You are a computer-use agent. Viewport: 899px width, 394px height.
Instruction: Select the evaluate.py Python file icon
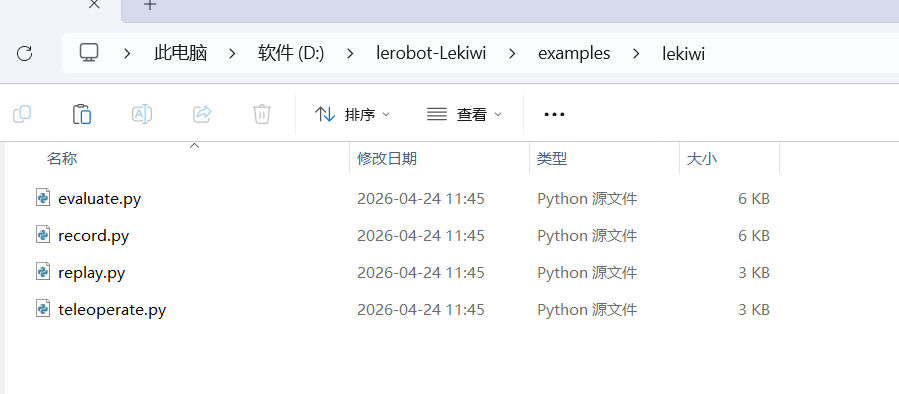tap(43, 198)
